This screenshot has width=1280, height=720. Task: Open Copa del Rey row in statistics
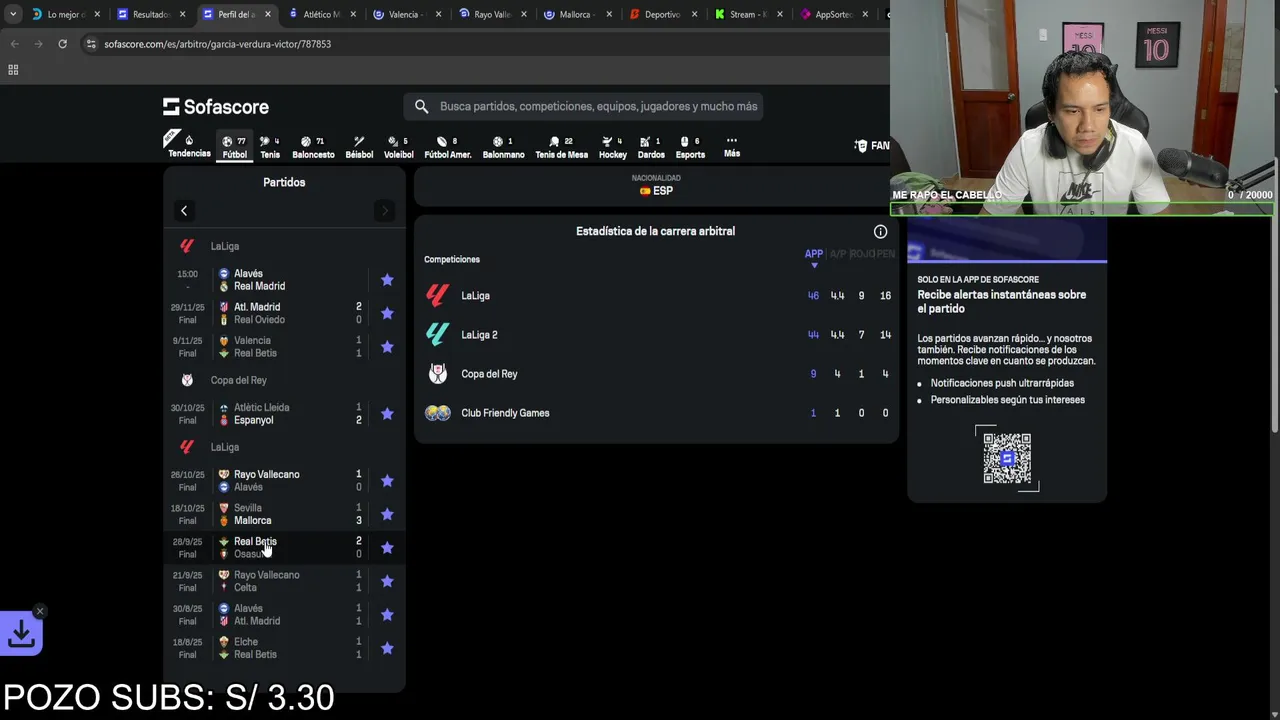(656, 374)
